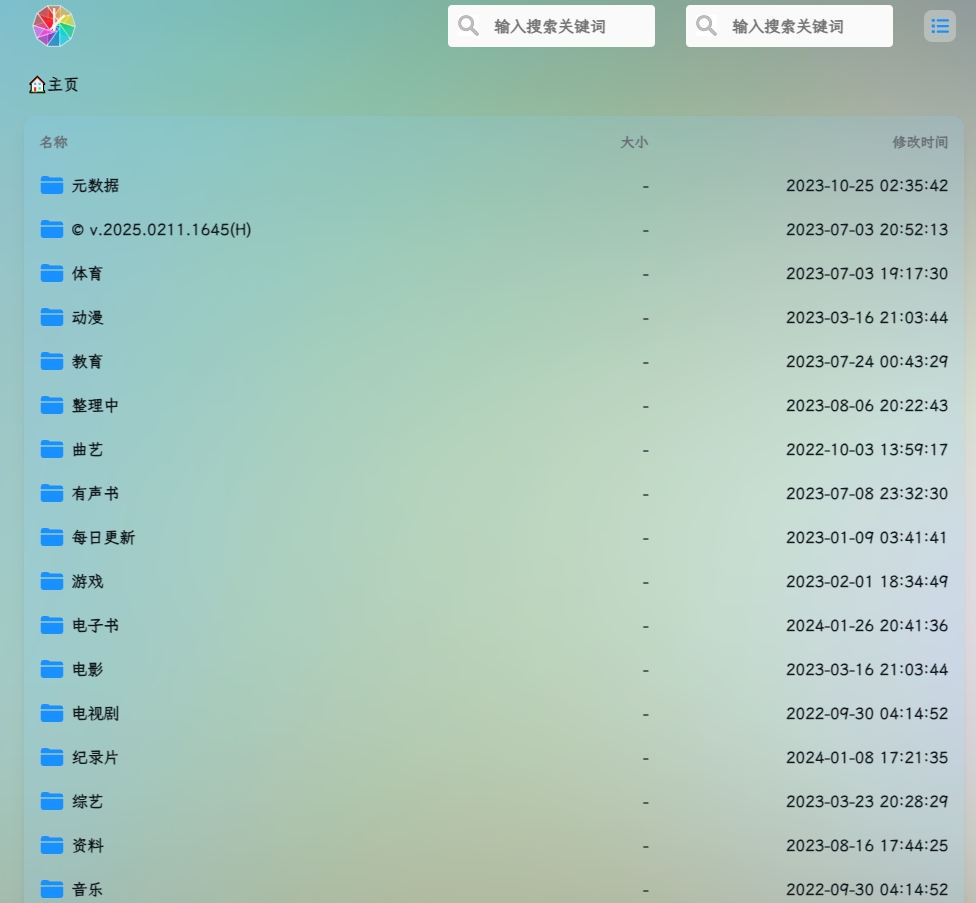Open the 元数据 folder name
The image size is (976, 903).
[95, 185]
